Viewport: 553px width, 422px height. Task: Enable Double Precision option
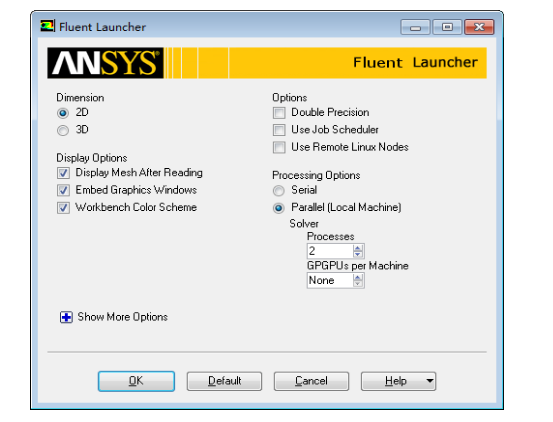point(279,113)
